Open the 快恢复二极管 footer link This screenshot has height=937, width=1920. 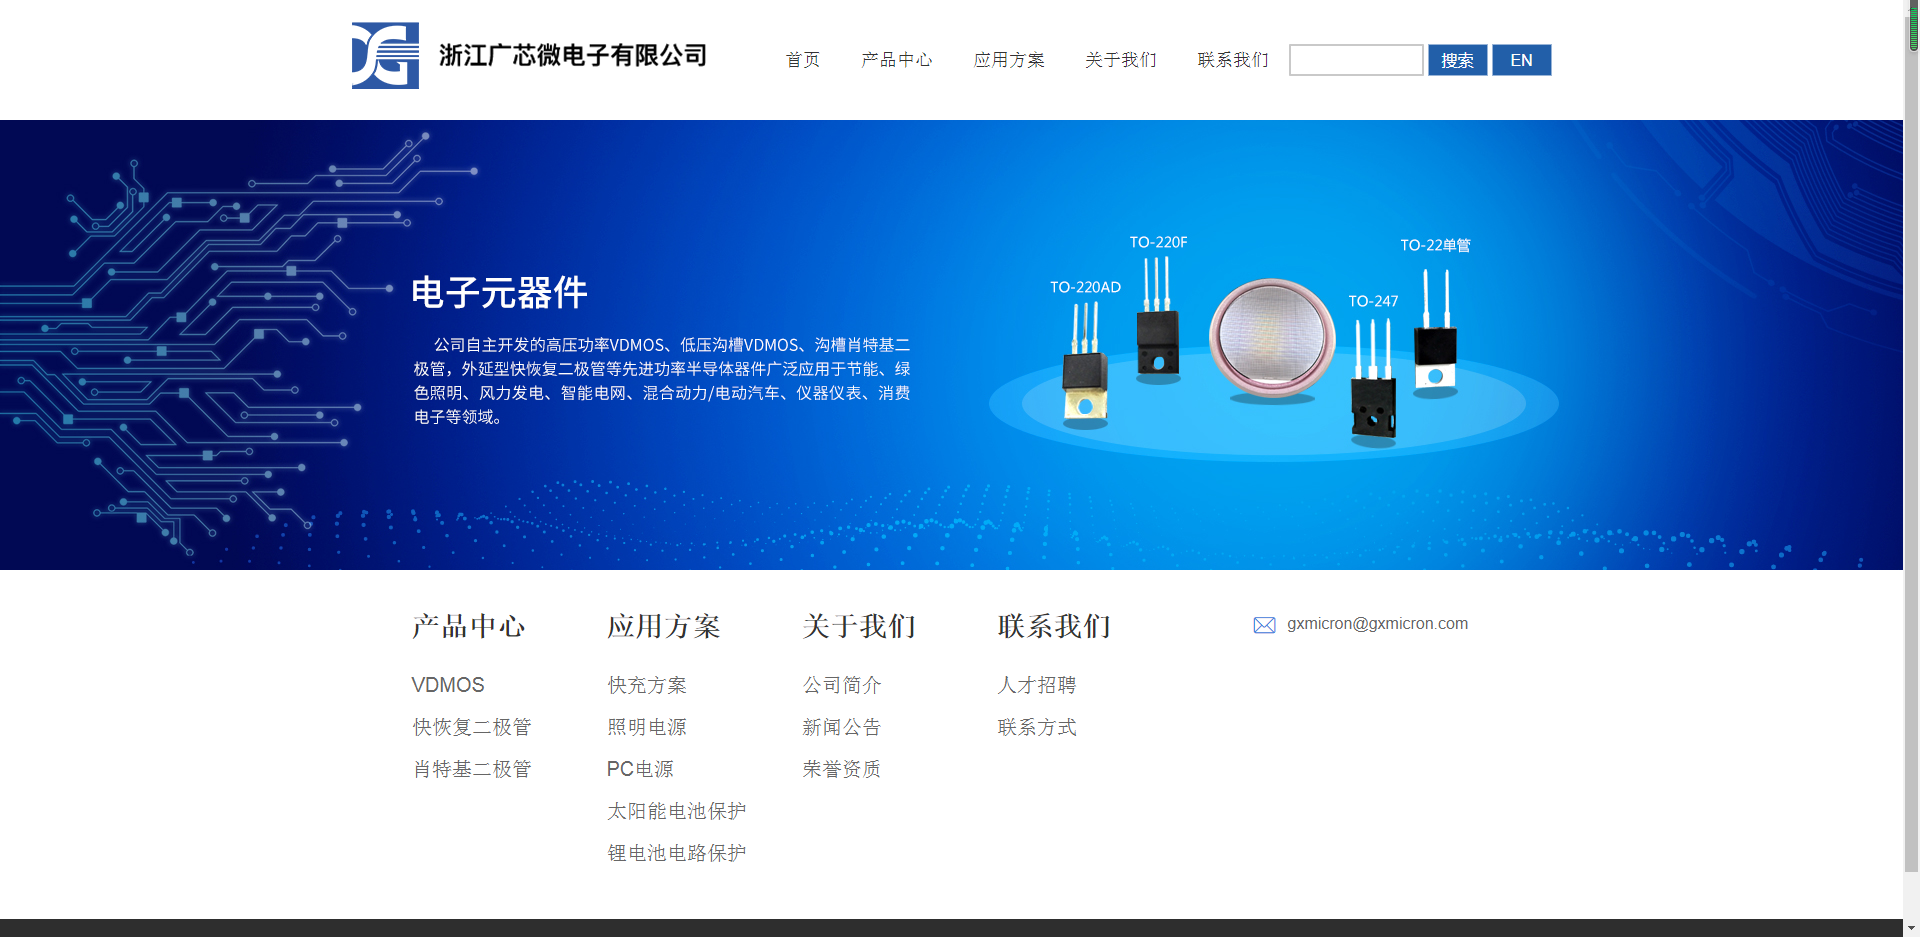pyautogui.click(x=472, y=727)
